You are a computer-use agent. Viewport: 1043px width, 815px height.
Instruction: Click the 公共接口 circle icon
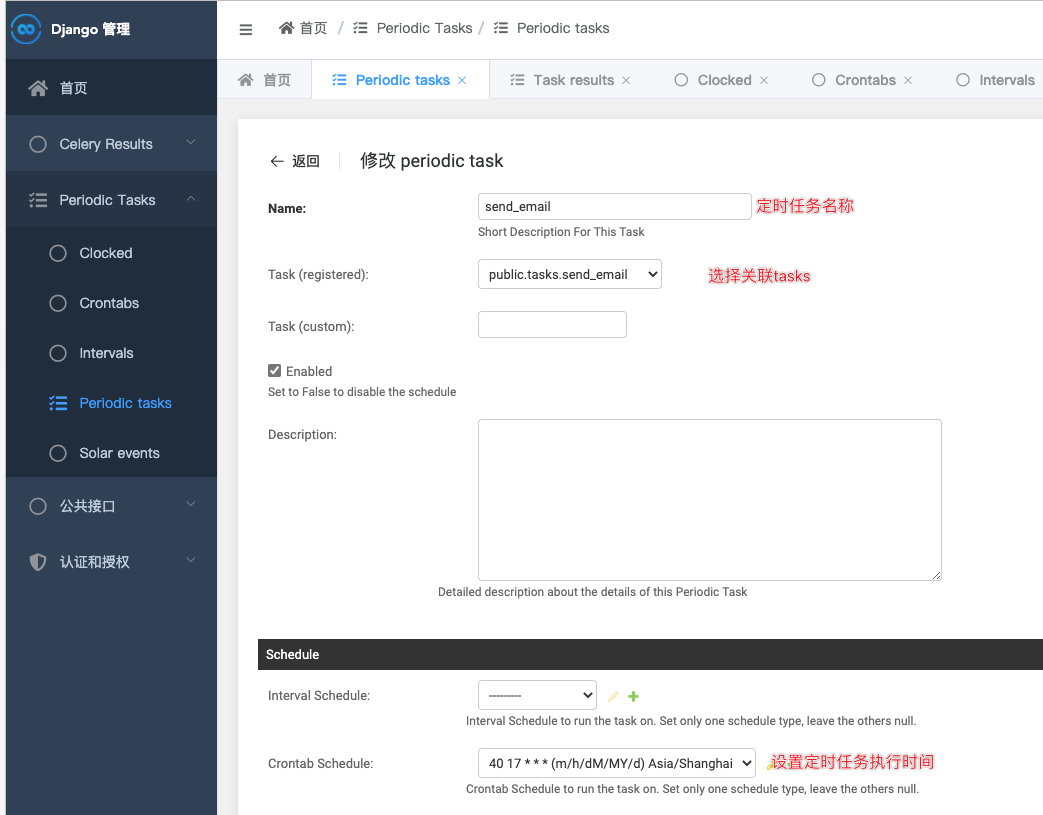tap(38, 506)
